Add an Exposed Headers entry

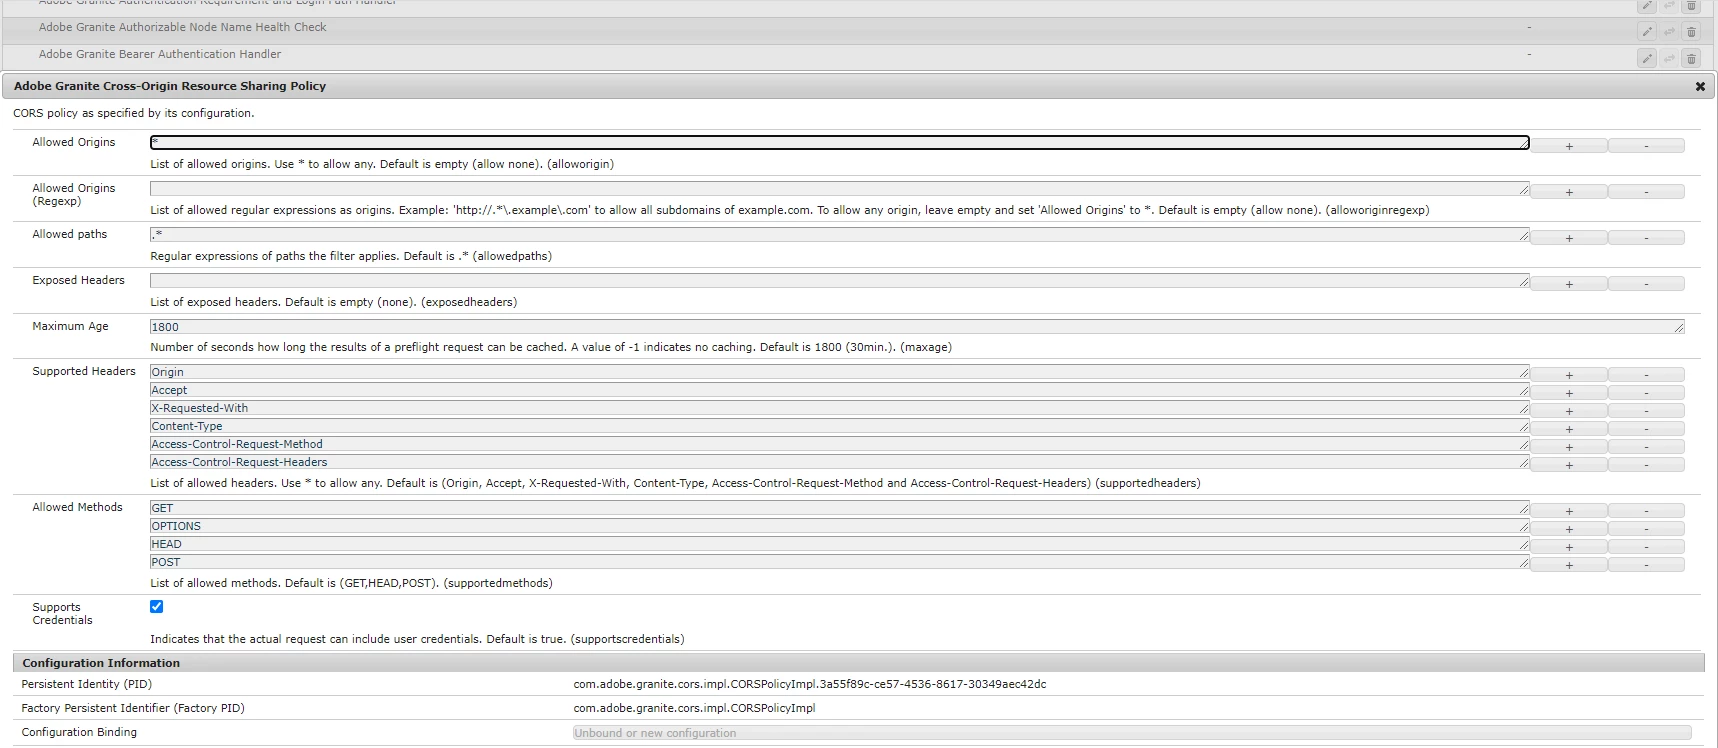(1569, 284)
